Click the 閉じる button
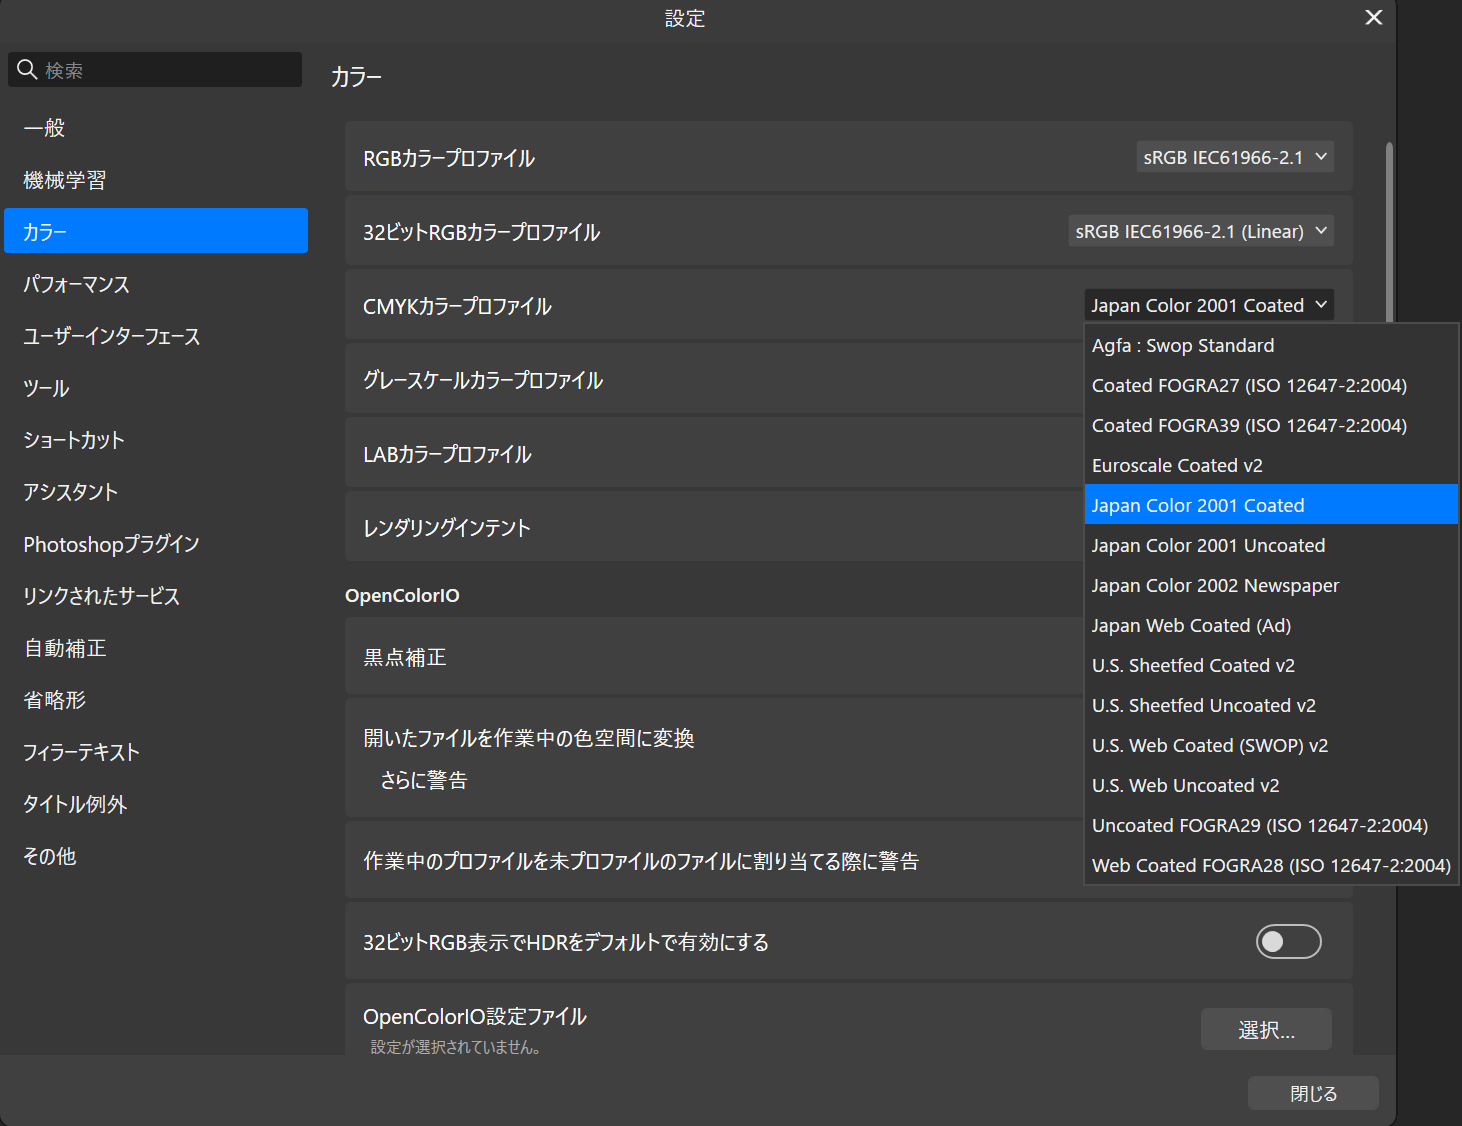The height and width of the screenshot is (1126, 1462). [1313, 1093]
